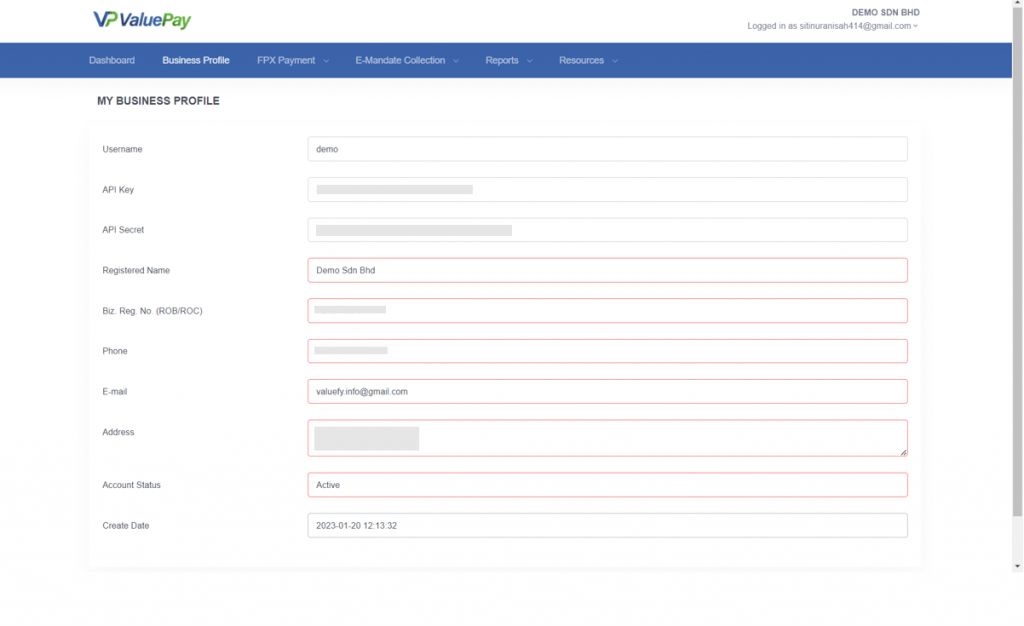Click the Username input field
The width and height of the screenshot is (1024, 626).
click(x=607, y=149)
